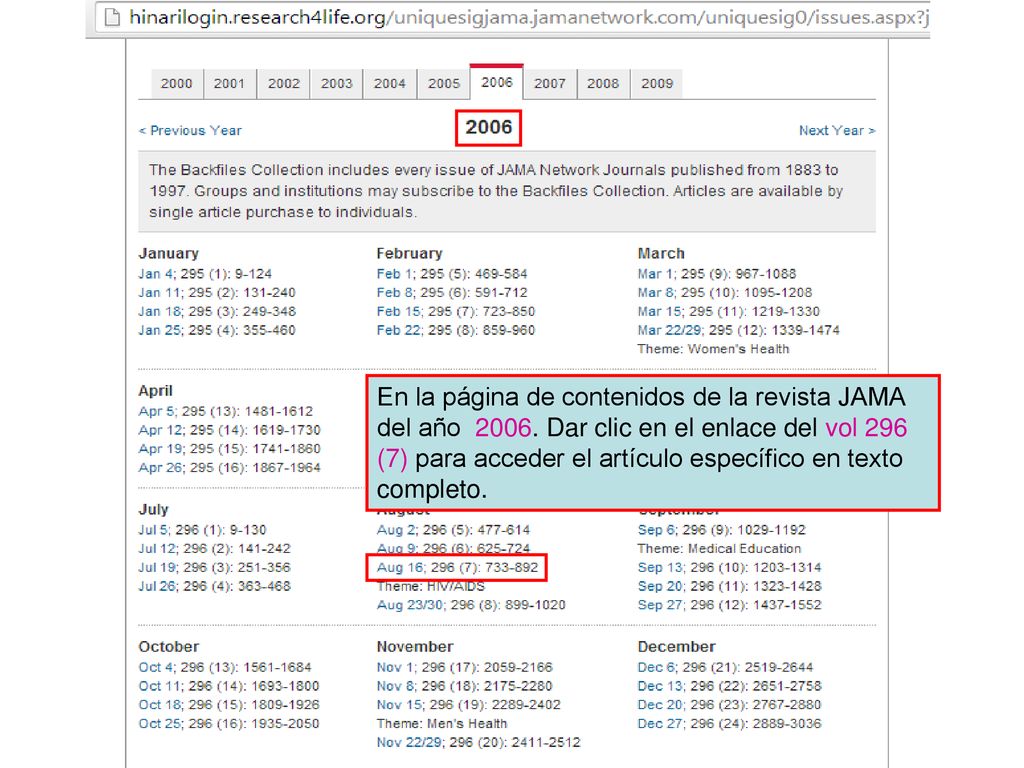This screenshot has width=1024, height=768.
Task: Open the Apr 12 issue link
Action: pyautogui.click(x=160, y=431)
